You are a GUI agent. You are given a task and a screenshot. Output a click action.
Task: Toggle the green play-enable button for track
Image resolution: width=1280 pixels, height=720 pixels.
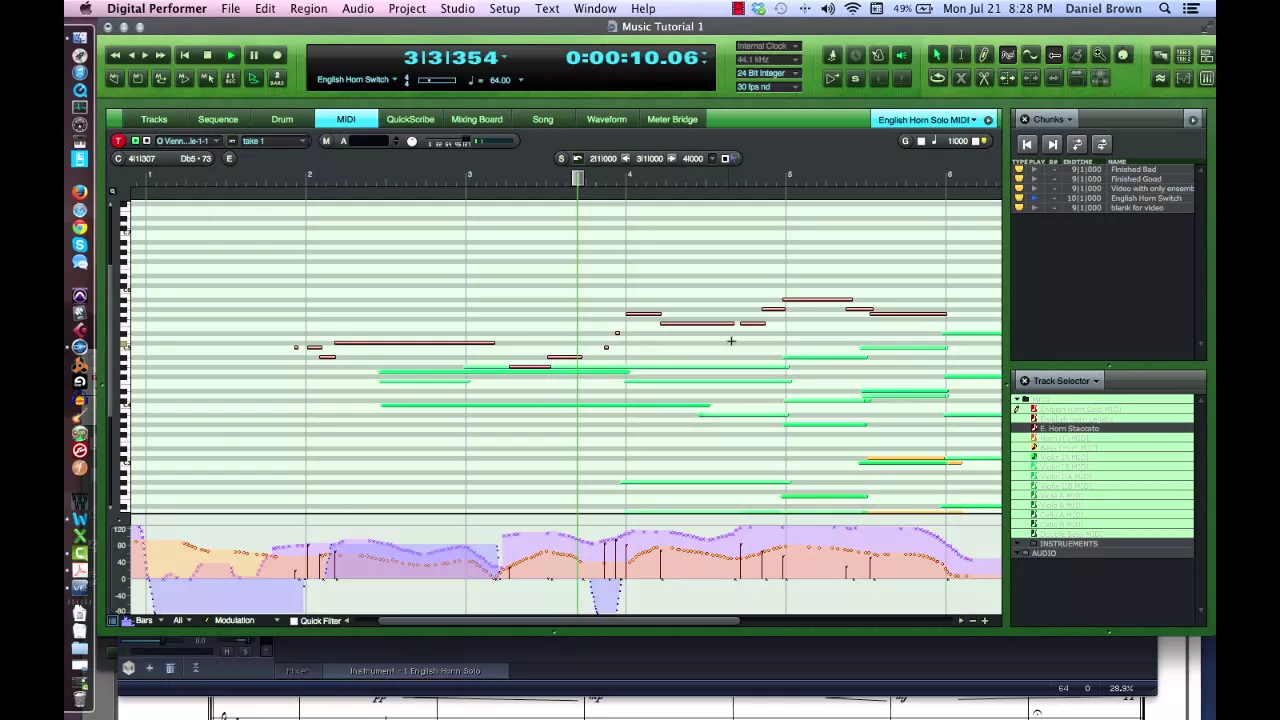[135, 141]
